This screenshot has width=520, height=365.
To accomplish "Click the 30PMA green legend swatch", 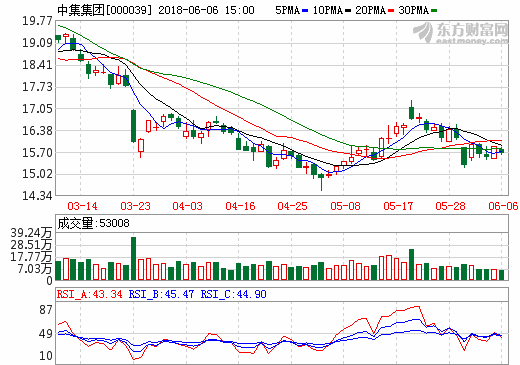I will click(434, 11).
